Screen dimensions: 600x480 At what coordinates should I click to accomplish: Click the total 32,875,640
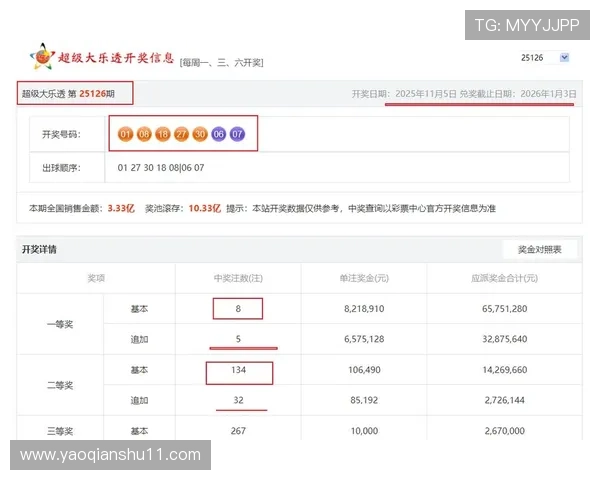504,339
